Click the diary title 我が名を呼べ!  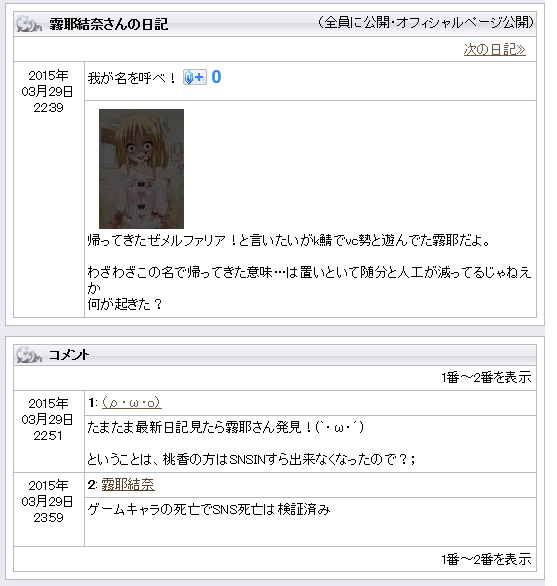[132, 78]
